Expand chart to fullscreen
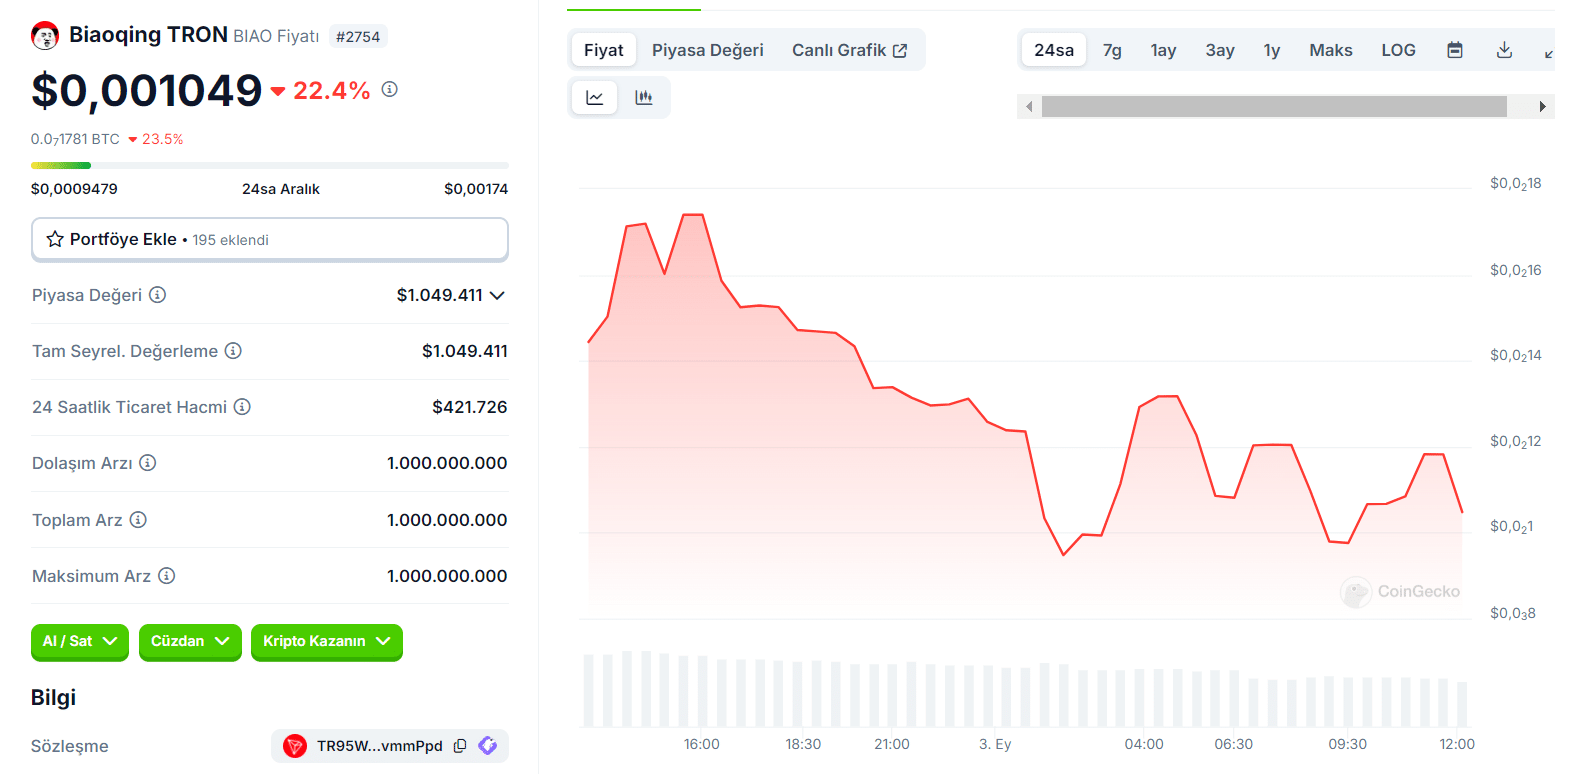Viewport: 1591px width, 774px height. 1549,52
